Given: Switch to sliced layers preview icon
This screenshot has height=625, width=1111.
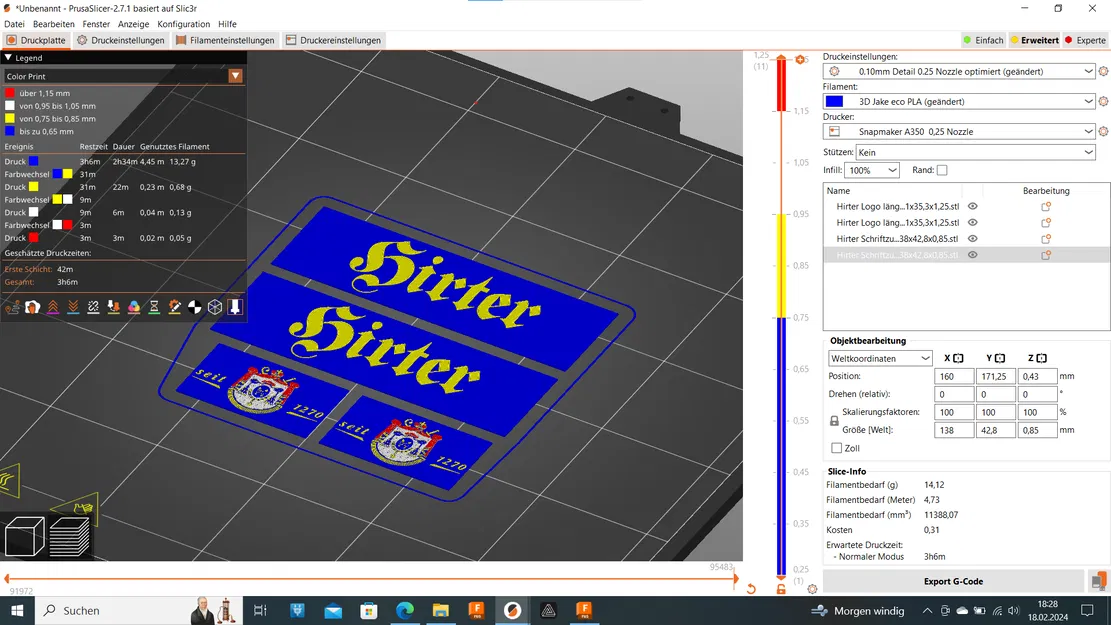Looking at the screenshot, I should pyautogui.click(x=69, y=536).
